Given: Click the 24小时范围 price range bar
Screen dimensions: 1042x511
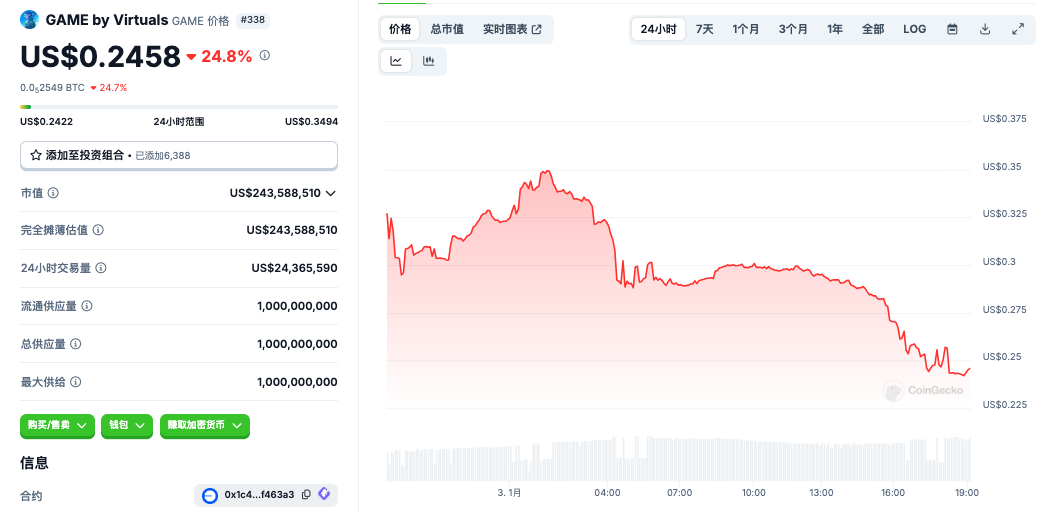Looking at the screenshot, I should point(179,107).
